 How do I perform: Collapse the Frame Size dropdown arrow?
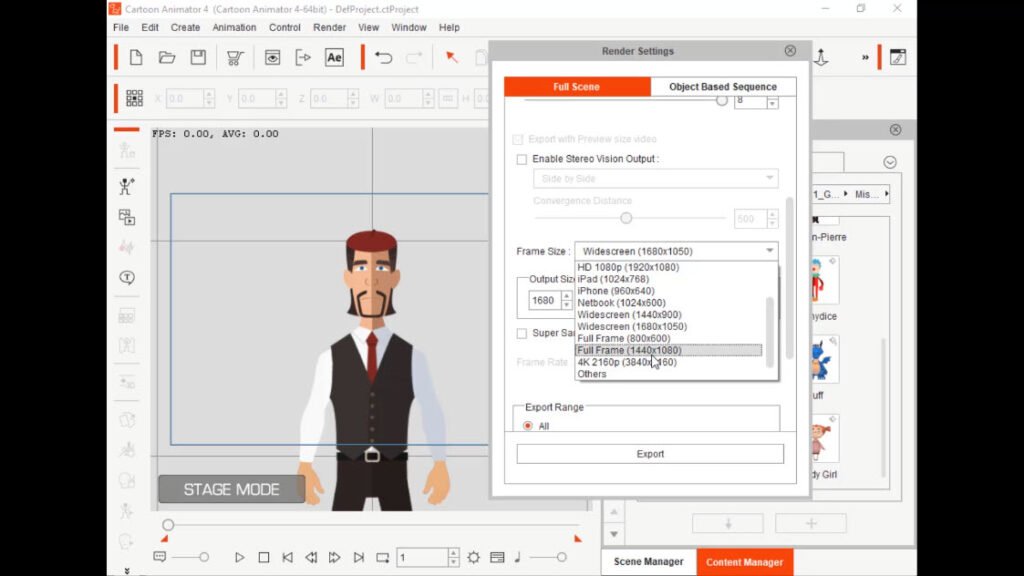(769, 251)
